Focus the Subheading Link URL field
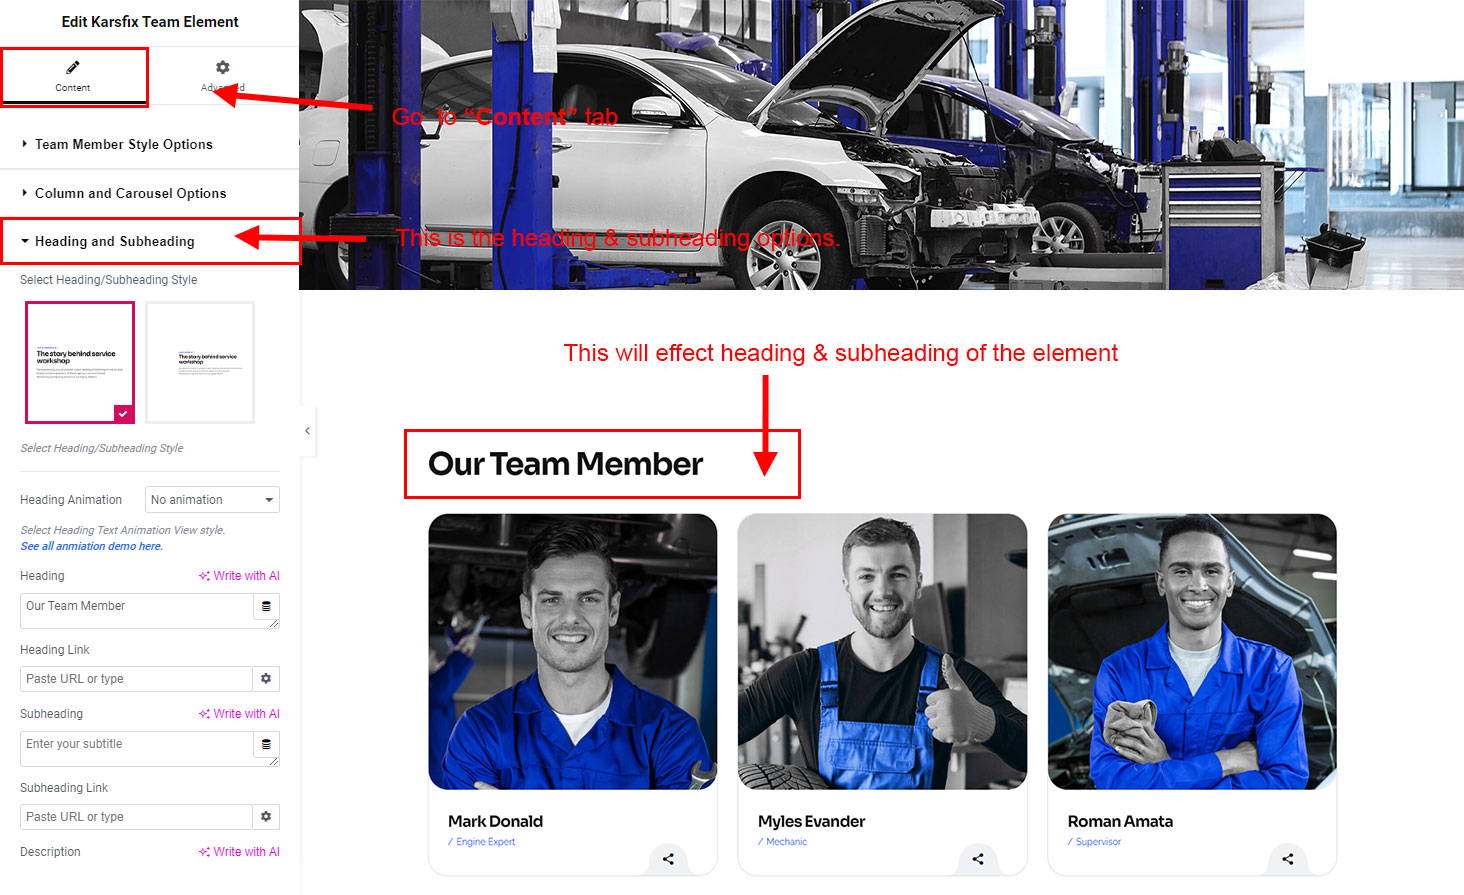The image size is (1464, 895). 136,817
